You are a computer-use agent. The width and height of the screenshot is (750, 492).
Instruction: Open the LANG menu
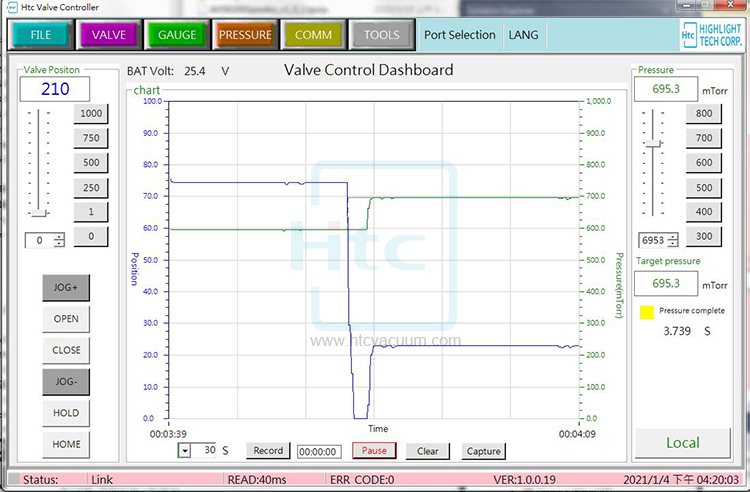[524, 35]
